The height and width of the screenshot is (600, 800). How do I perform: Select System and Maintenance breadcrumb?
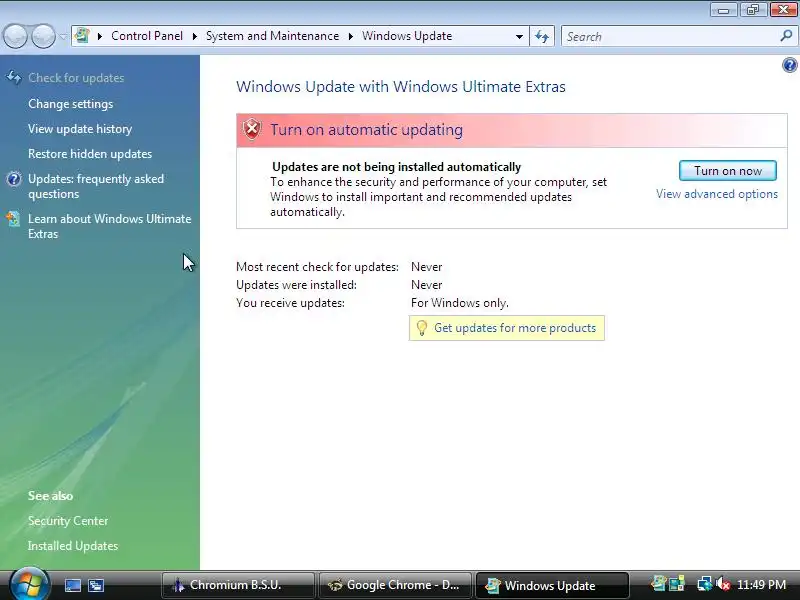(272, 36)
